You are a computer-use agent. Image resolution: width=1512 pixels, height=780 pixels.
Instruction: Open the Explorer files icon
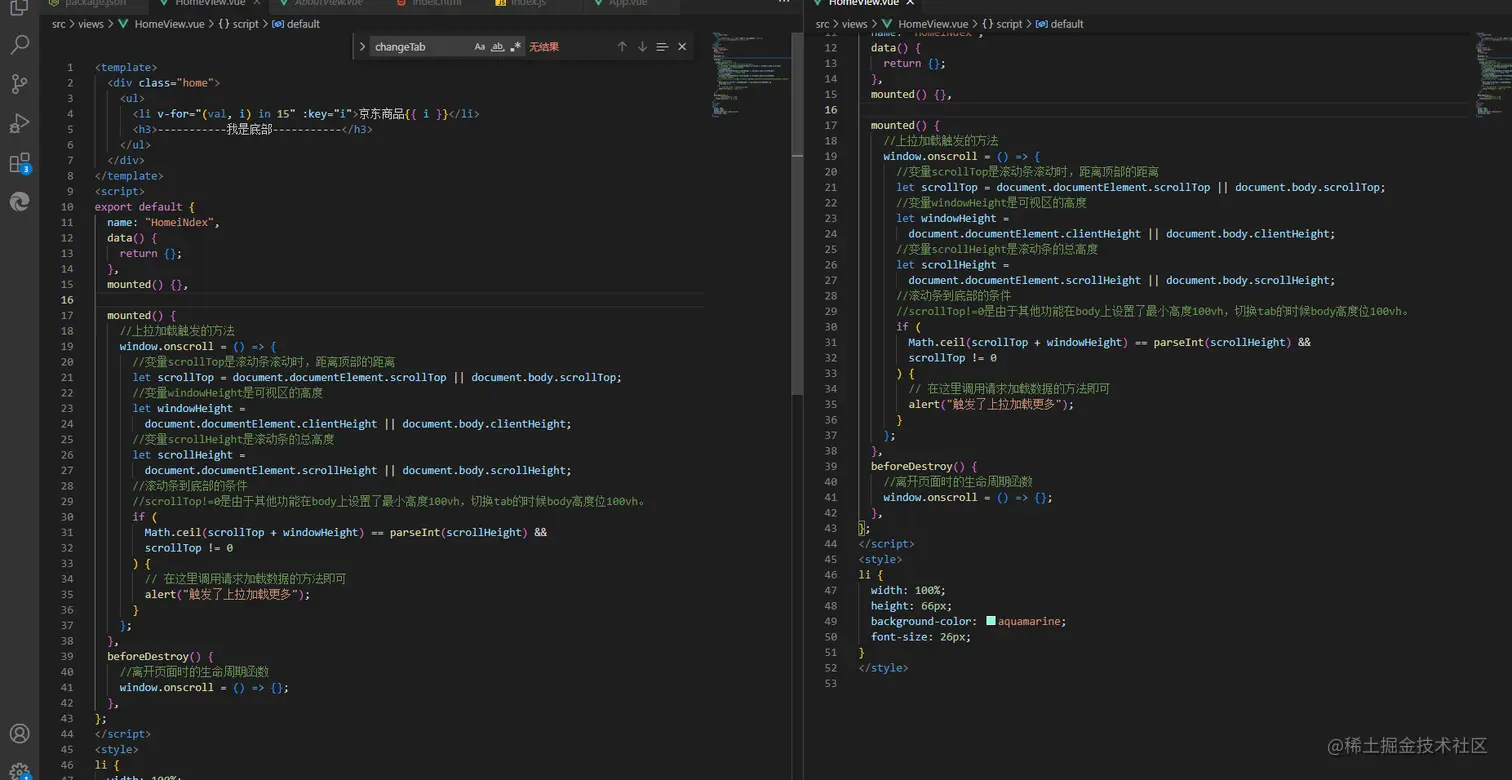[19, 8]
